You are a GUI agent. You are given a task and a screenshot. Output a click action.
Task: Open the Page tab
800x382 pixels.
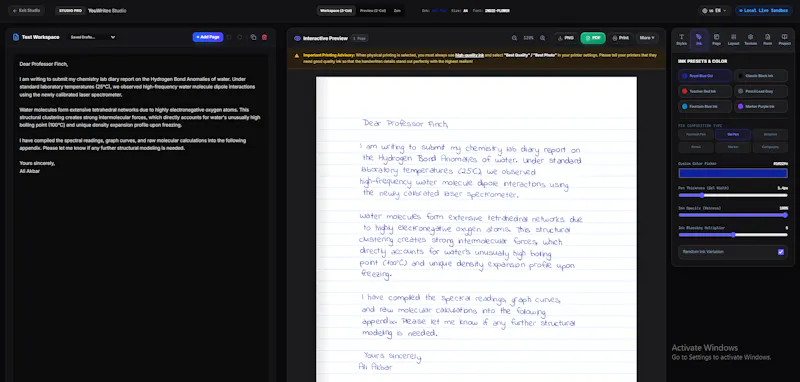[x=716, y=40]
